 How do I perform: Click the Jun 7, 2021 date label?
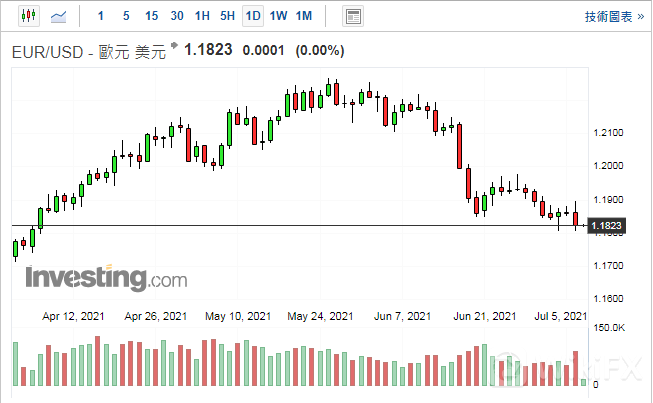[x=401, y=316]
